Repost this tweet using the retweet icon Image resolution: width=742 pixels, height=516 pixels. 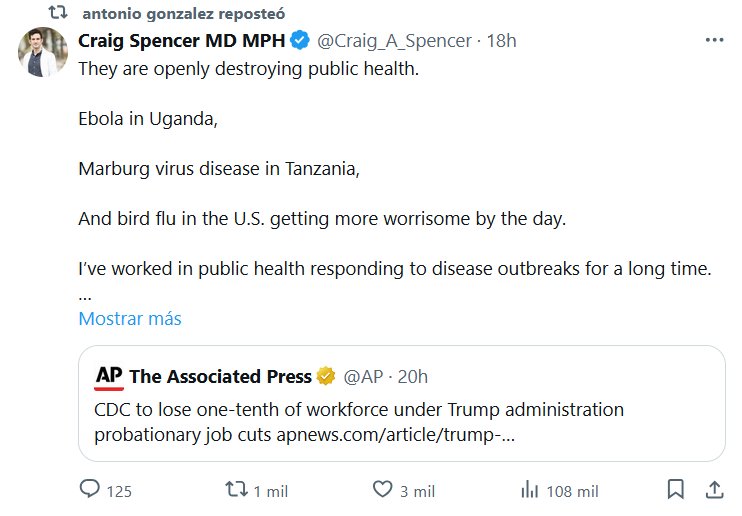click(x=235, y=490)
